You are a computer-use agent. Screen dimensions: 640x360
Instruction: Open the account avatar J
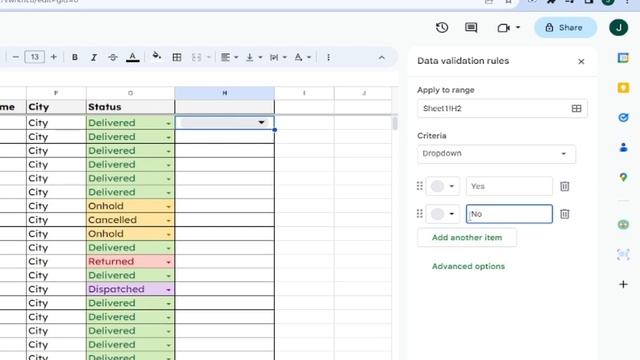click(618, 28)
